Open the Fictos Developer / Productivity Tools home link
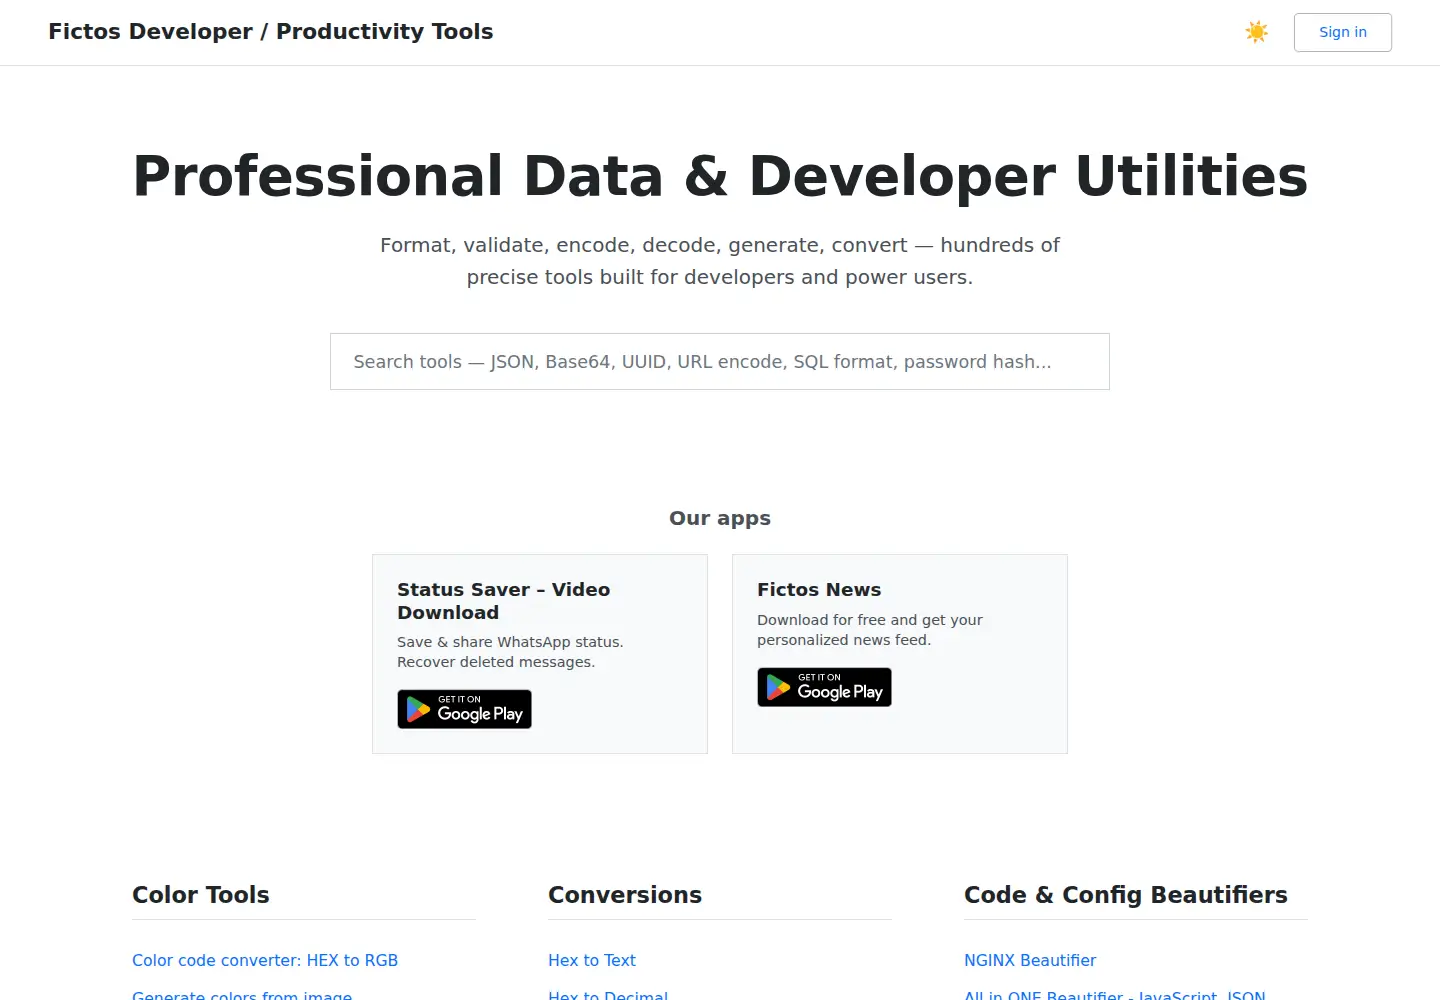Image resolution: width=1440 pixels, height=1000 pixels. coord(271,32)
